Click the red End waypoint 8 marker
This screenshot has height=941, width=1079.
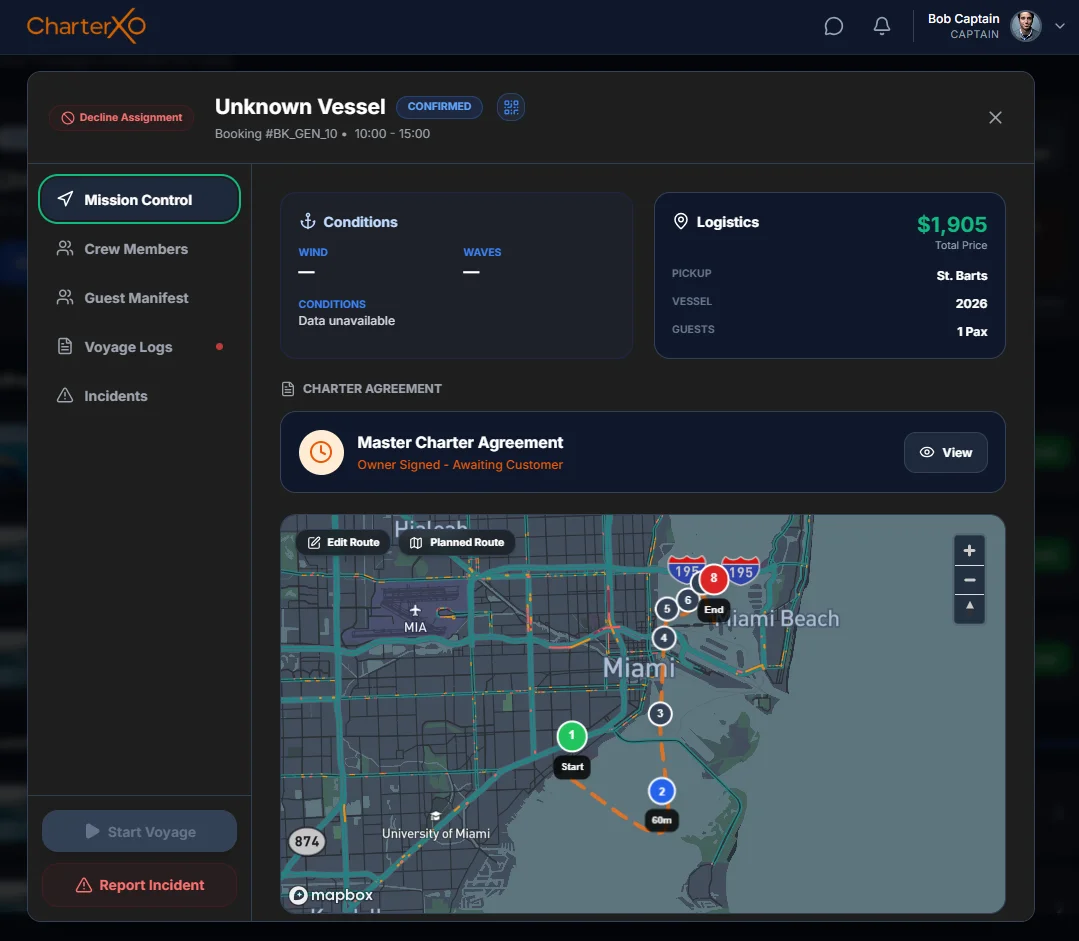(x=714, y=578)
